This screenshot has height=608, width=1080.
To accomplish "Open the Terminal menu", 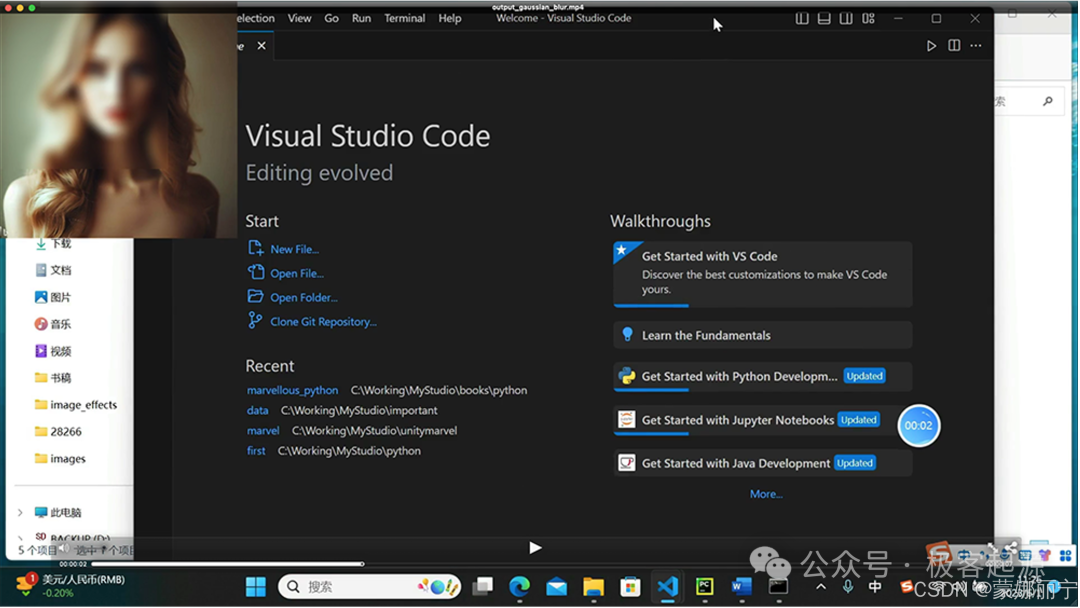I will pyautogui.click(x=404, y=18).
